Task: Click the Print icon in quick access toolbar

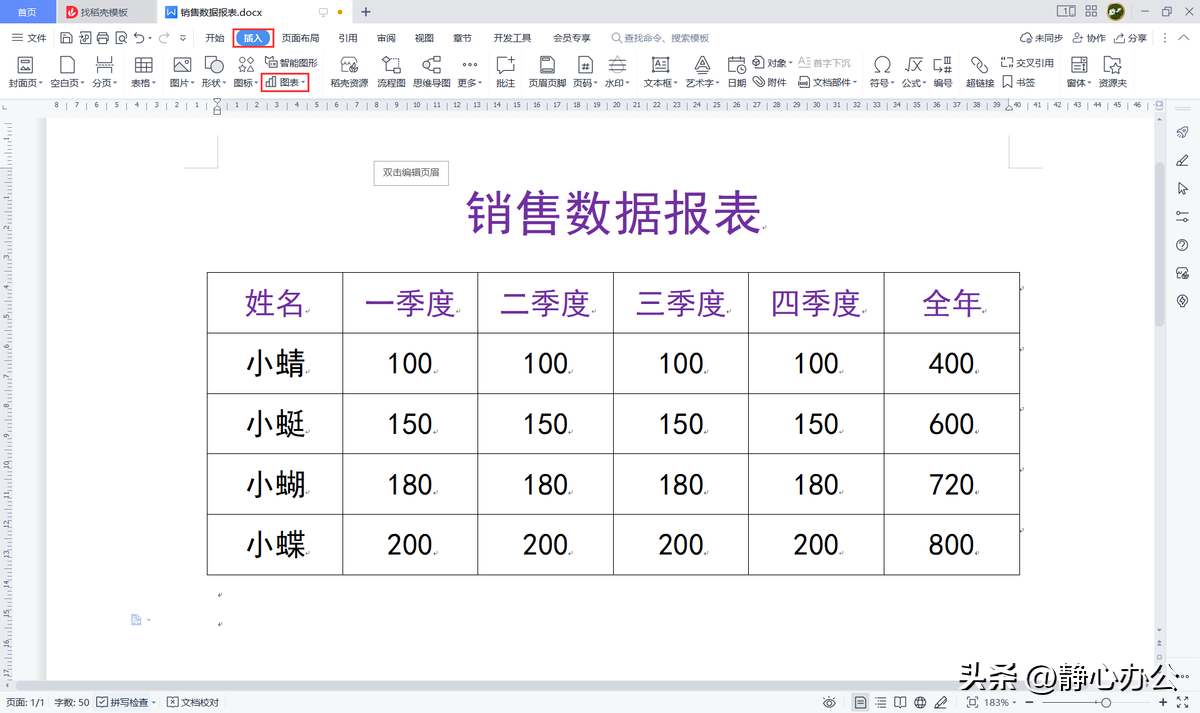Action: pyautogui.click(x=101, y=38)
